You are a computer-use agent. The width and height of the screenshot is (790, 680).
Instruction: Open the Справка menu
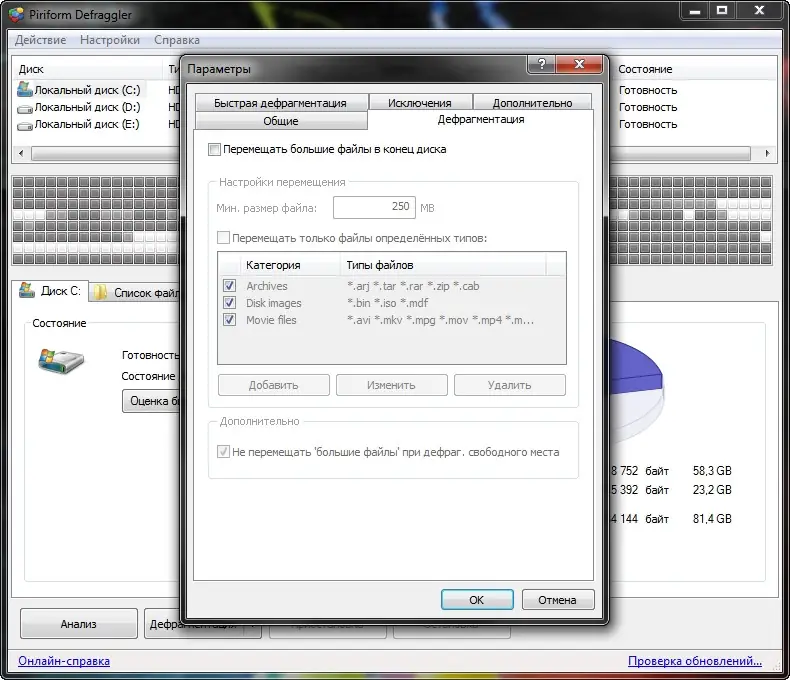pyautogui.click(x=177, y=40)
